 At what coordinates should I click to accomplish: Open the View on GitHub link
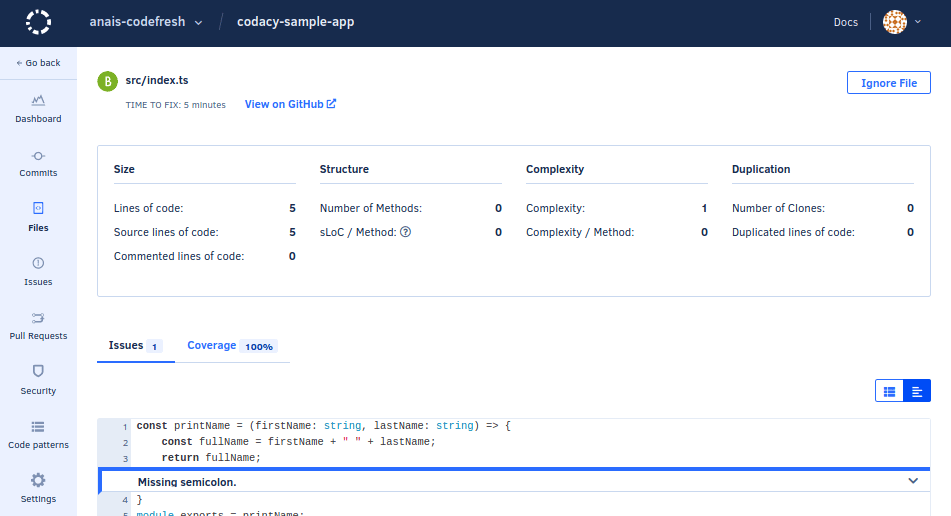coord(290,104)
